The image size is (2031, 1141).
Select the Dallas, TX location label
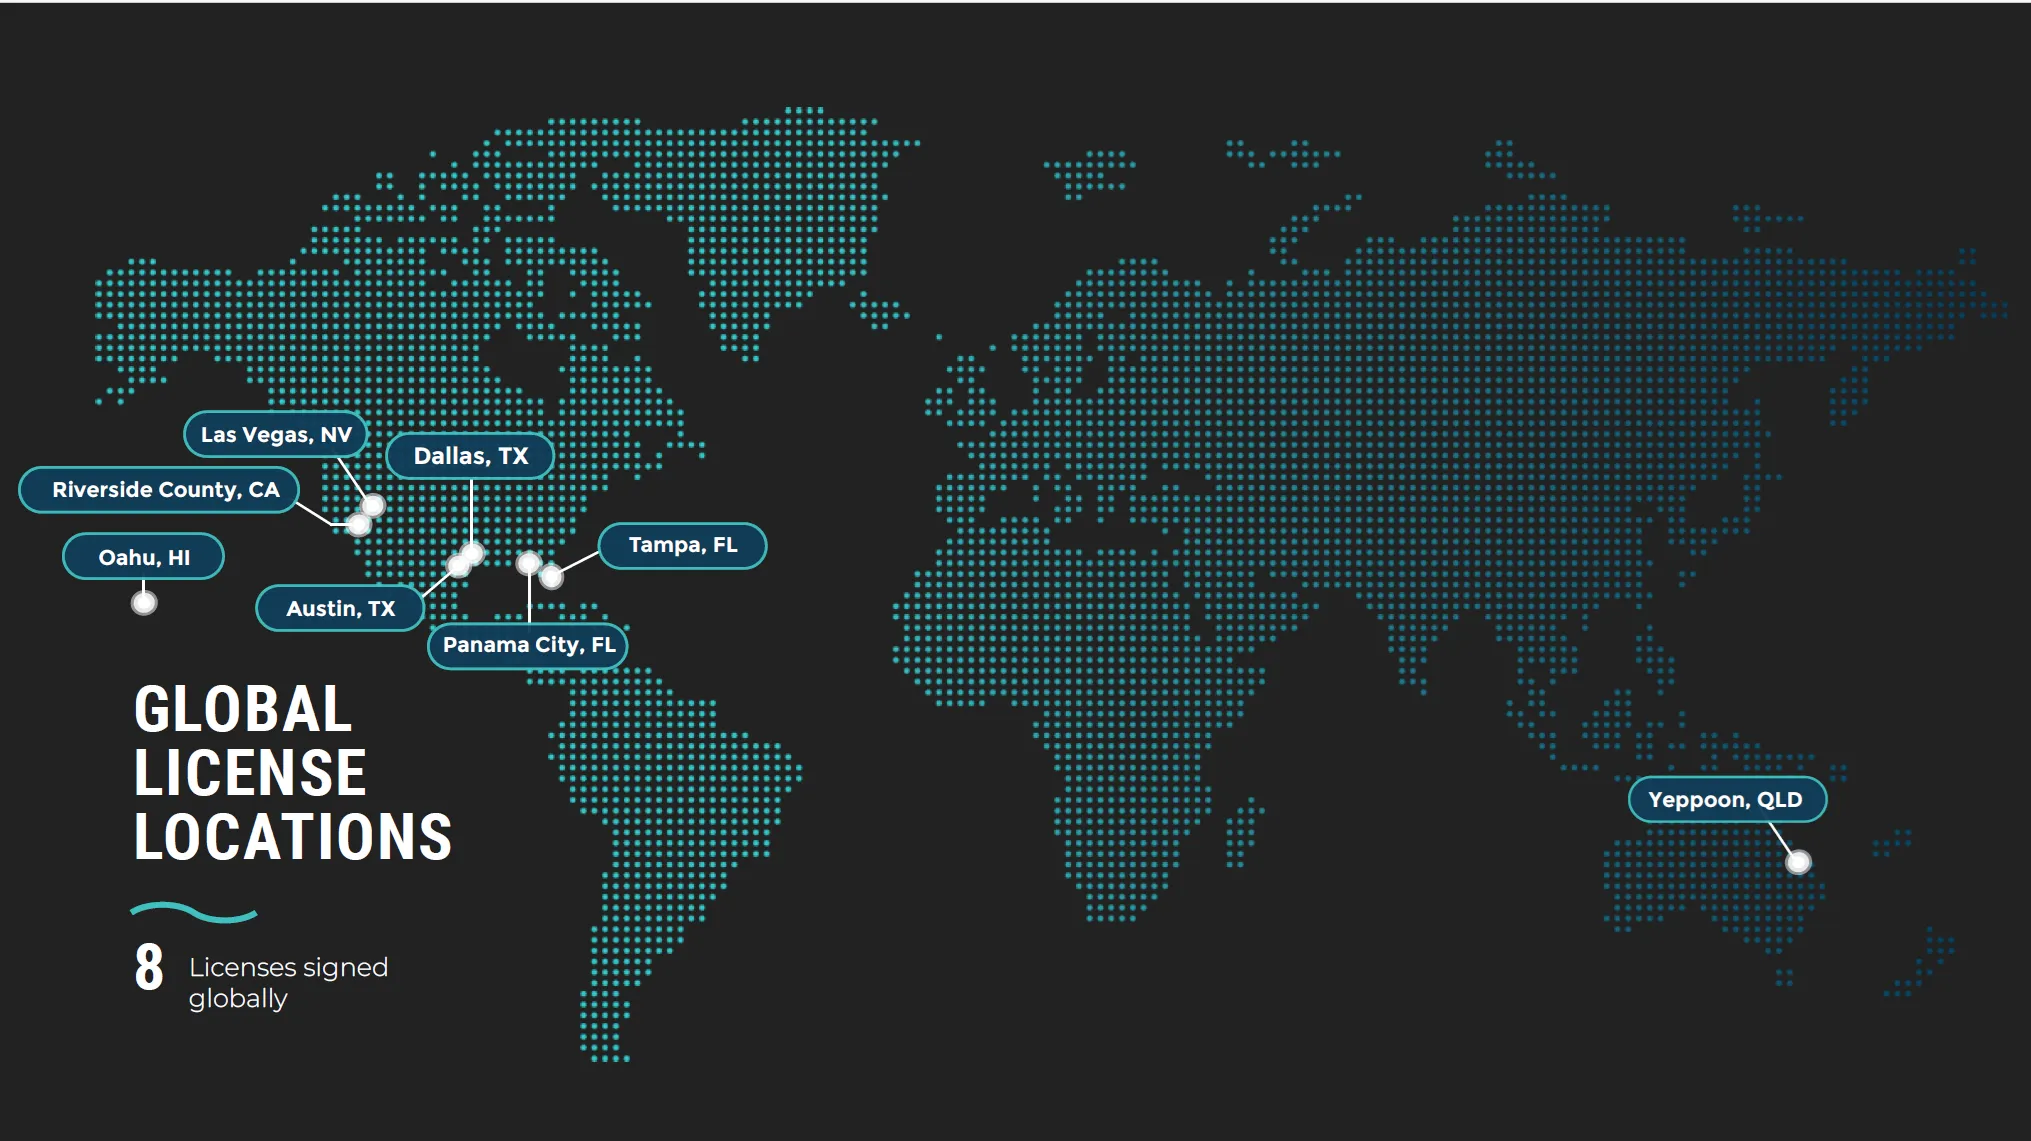click(x=470, y=456)
